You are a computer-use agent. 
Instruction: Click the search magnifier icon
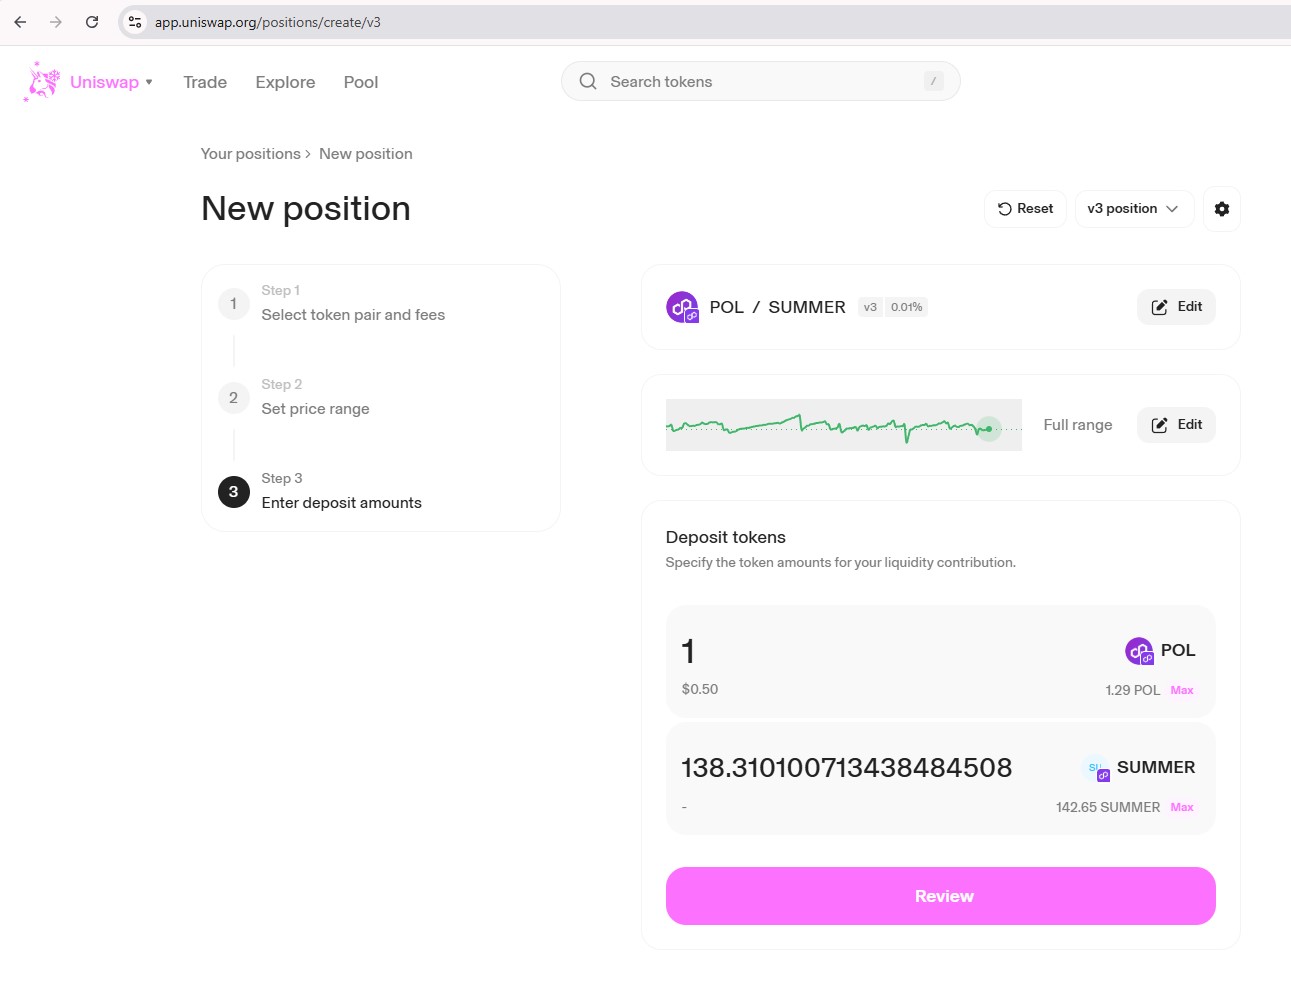tap(588, 82)
